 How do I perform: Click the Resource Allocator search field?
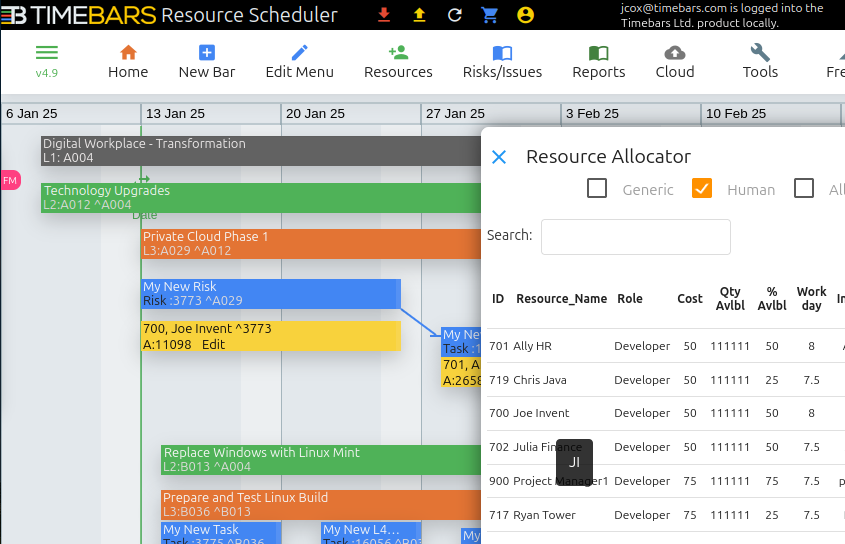point(636,237)
